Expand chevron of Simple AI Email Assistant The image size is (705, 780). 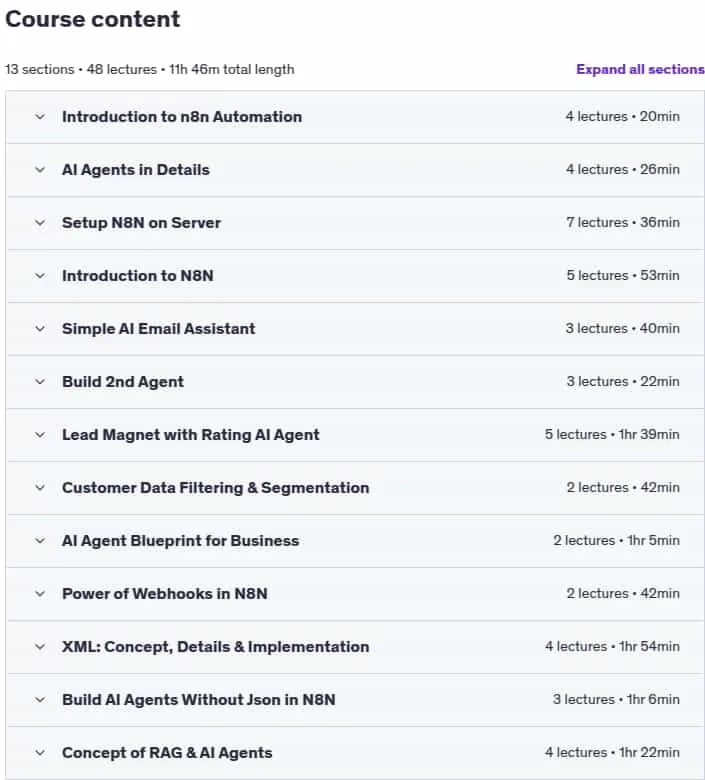40,329
